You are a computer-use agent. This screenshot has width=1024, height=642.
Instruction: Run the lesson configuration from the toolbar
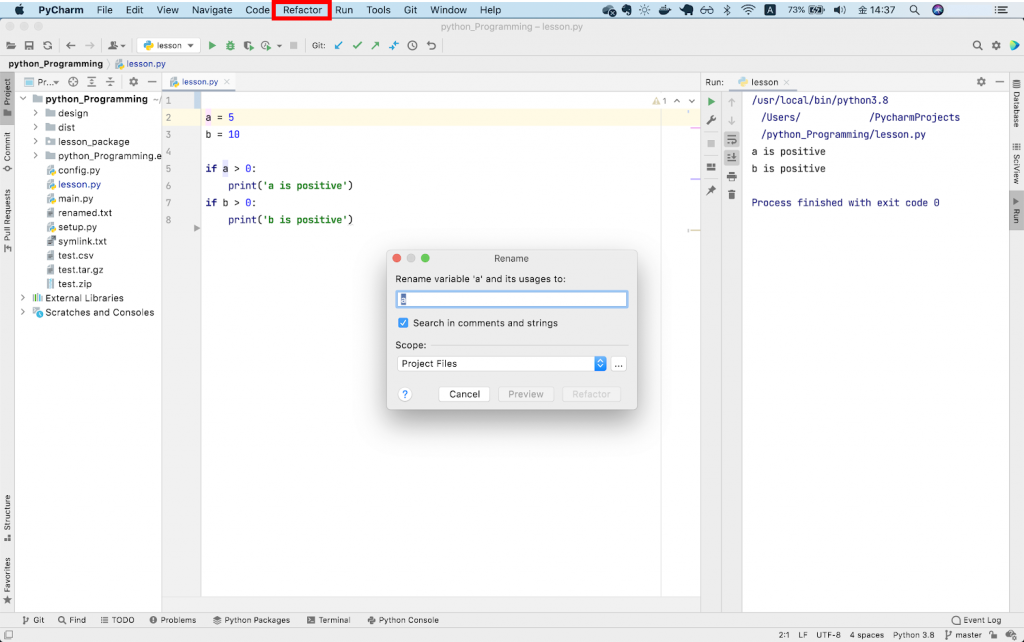(212, 46)
